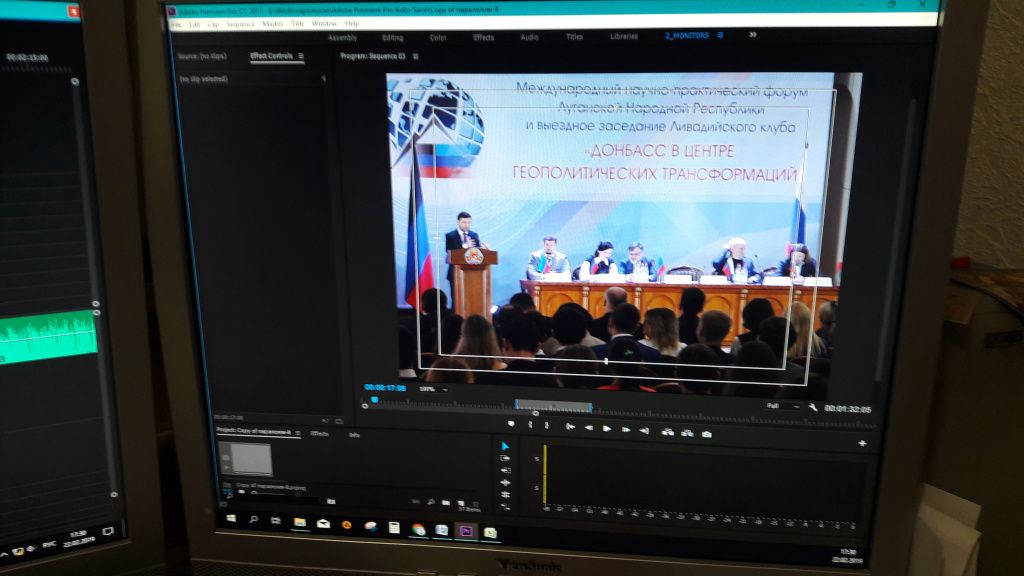Switch to the Audio workspace

(529, 37)
